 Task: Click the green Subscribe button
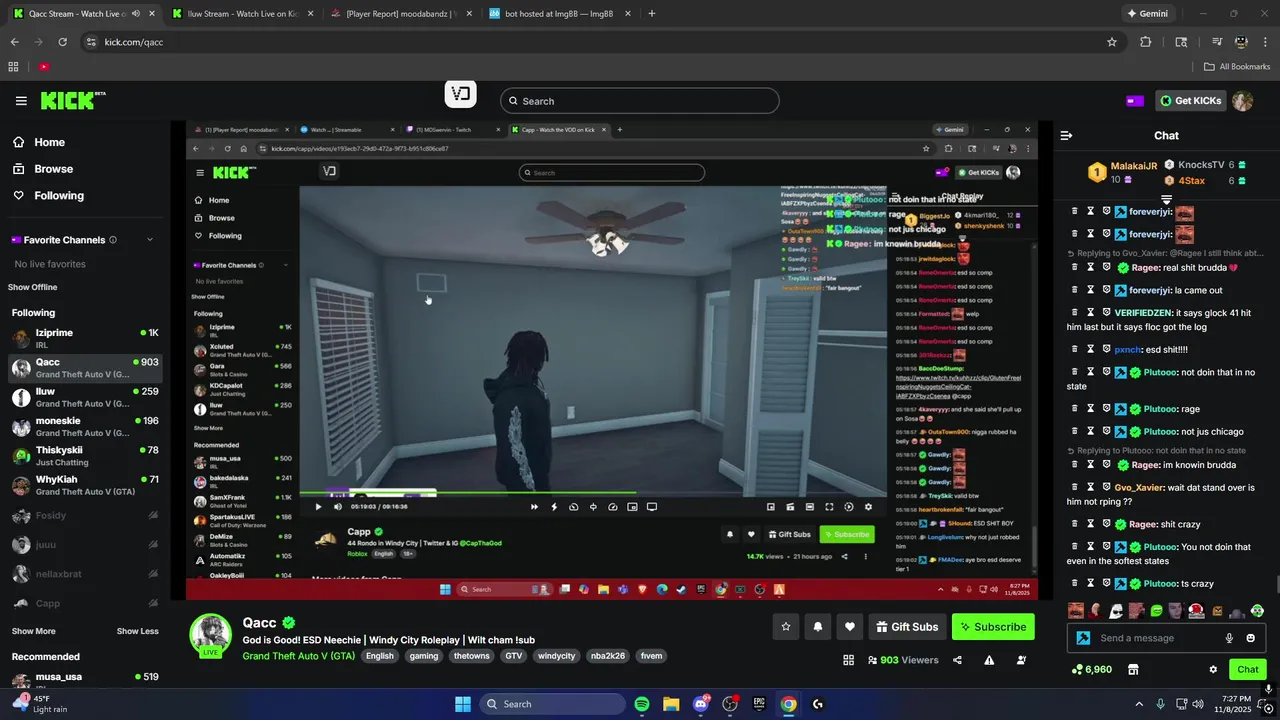click(x=993, y=627)
